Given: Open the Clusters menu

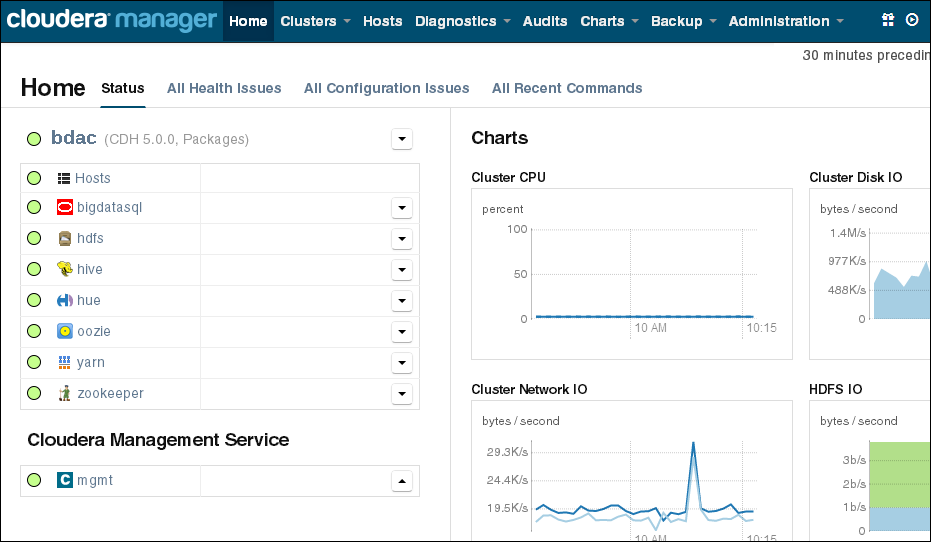Looking at the screenshot, I should pos(315,21).
